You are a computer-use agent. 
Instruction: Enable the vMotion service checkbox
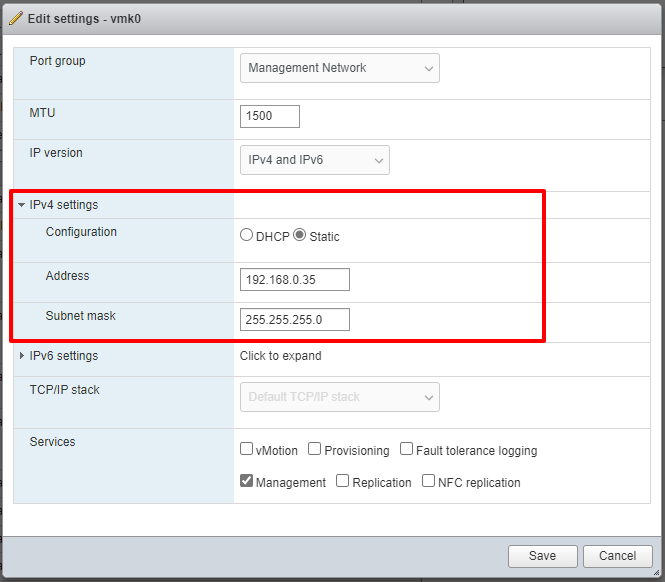pos(247,450)
